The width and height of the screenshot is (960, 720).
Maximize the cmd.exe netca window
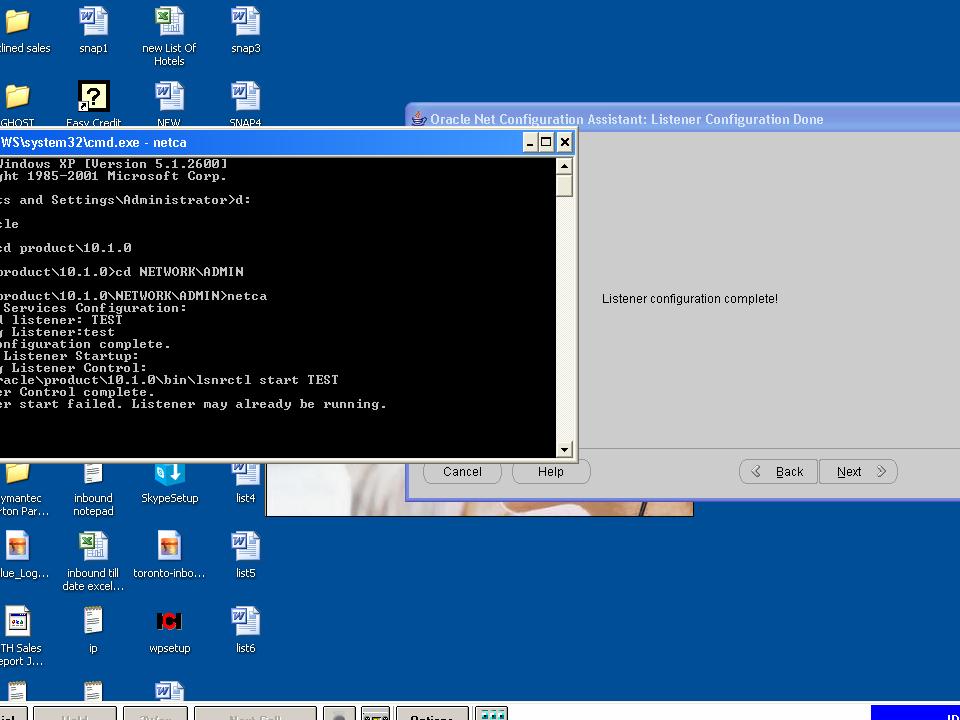pyautogui.click(x=546, y=143)
